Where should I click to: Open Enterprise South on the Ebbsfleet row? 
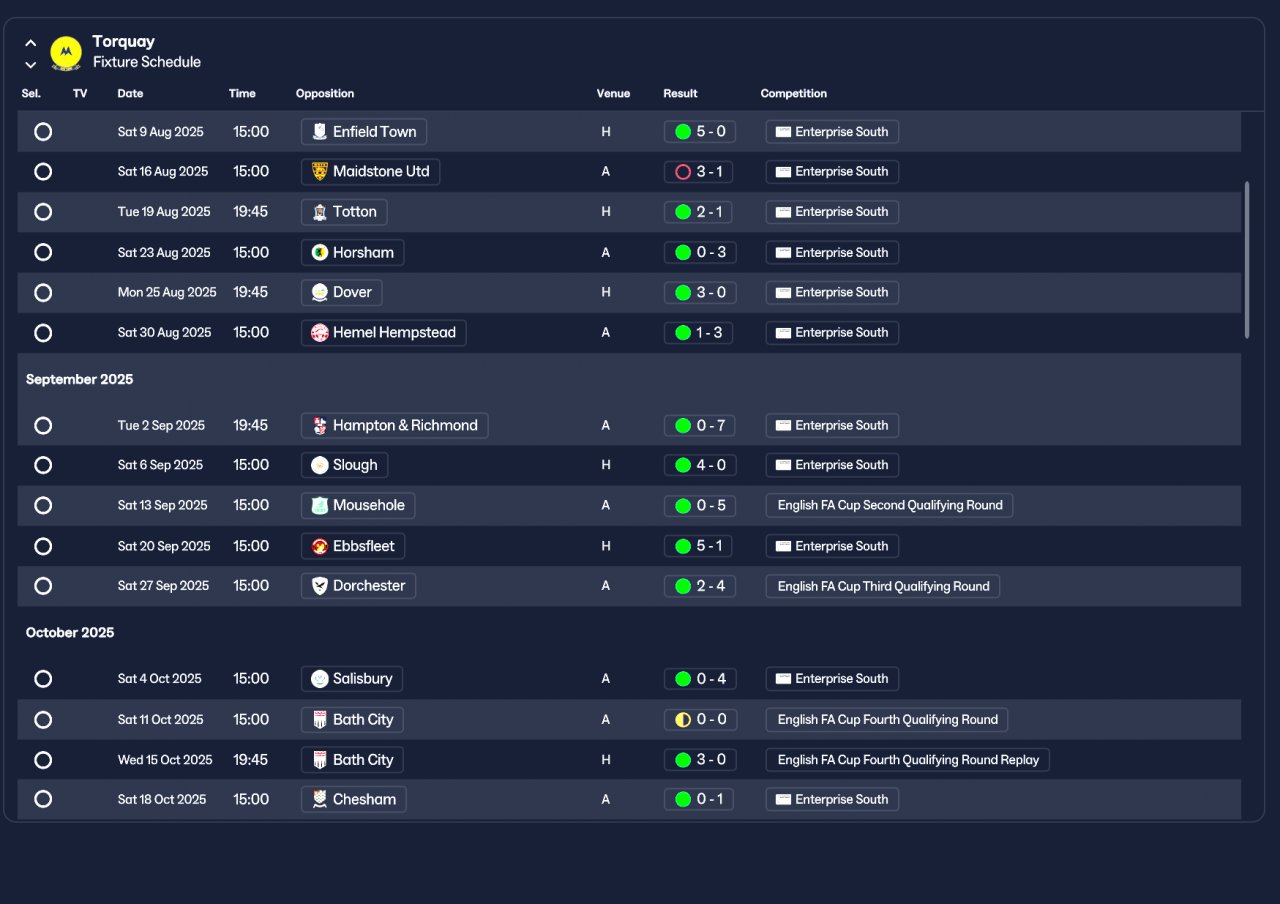(832, 546)
